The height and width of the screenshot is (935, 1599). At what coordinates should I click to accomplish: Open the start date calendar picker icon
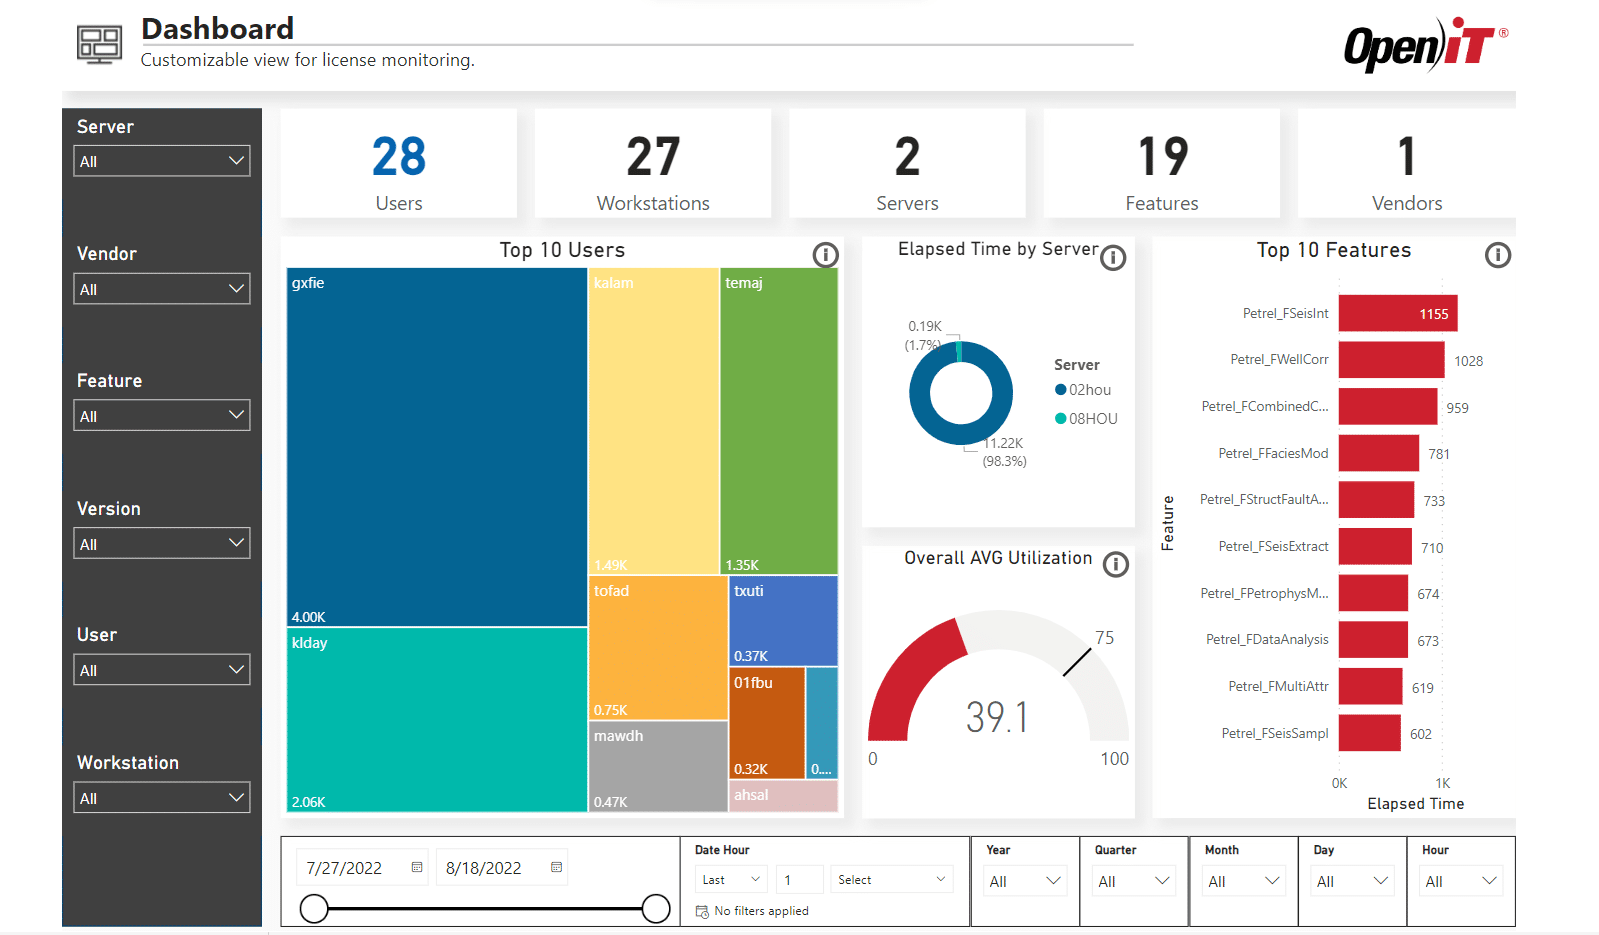[x=417, y=867]
